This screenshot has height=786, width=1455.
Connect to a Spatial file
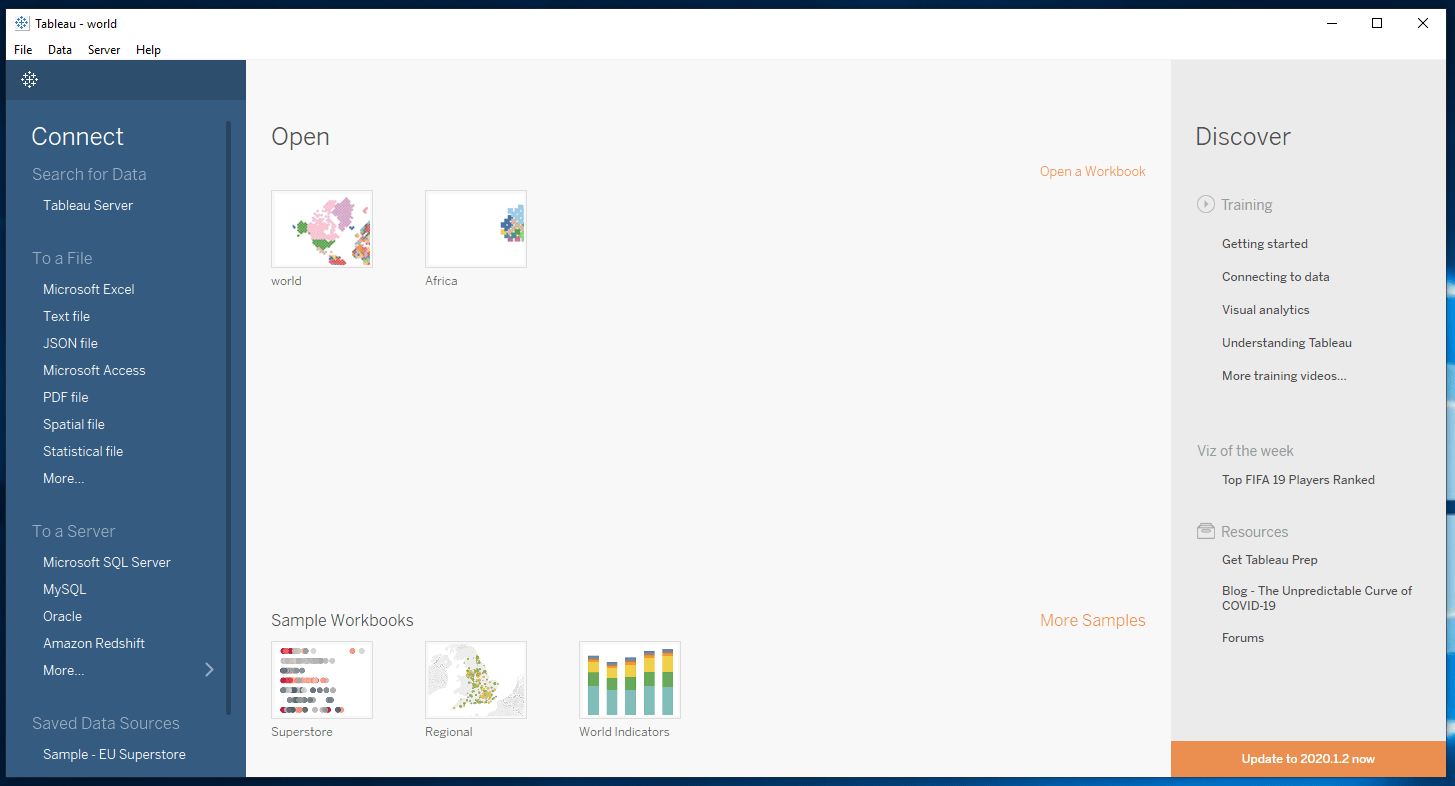coord(74,424)
